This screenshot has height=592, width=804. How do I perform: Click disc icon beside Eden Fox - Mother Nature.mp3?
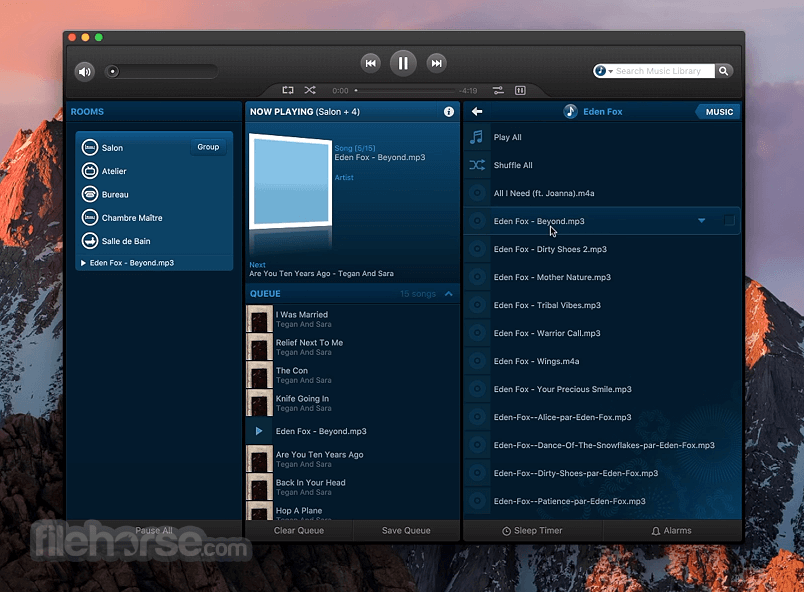pyautogui.click(x=477, y=277)
